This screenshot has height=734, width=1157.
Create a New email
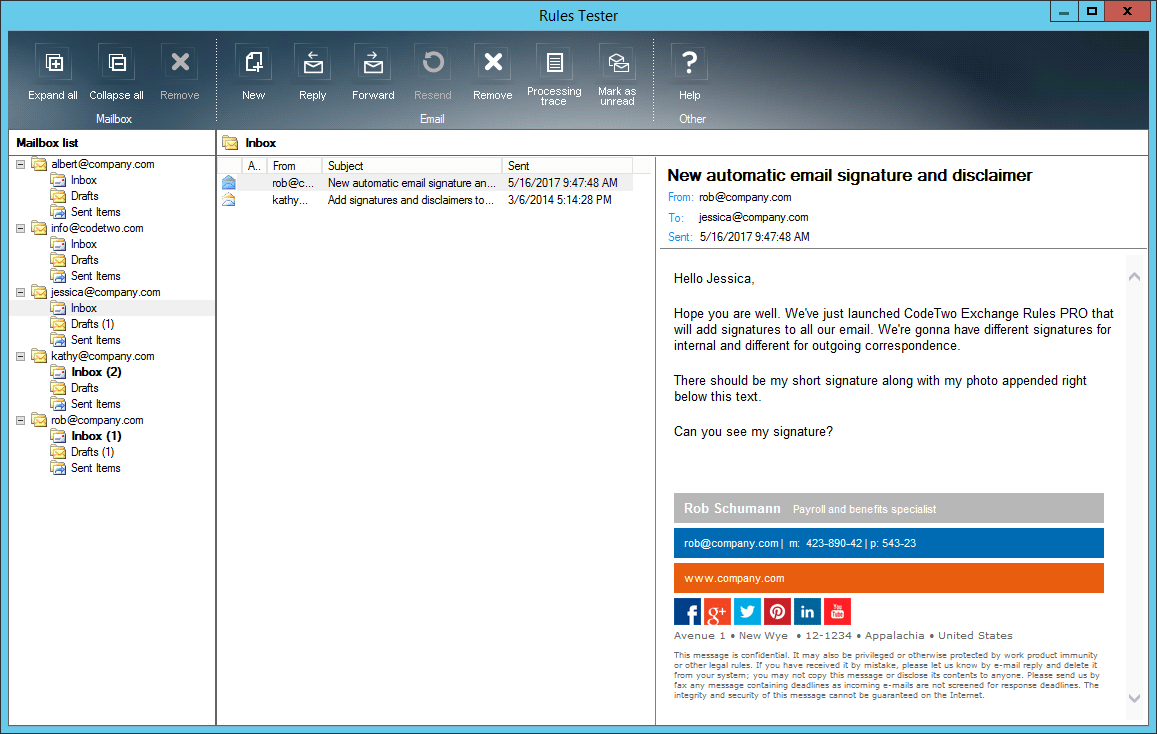(253, 62)
